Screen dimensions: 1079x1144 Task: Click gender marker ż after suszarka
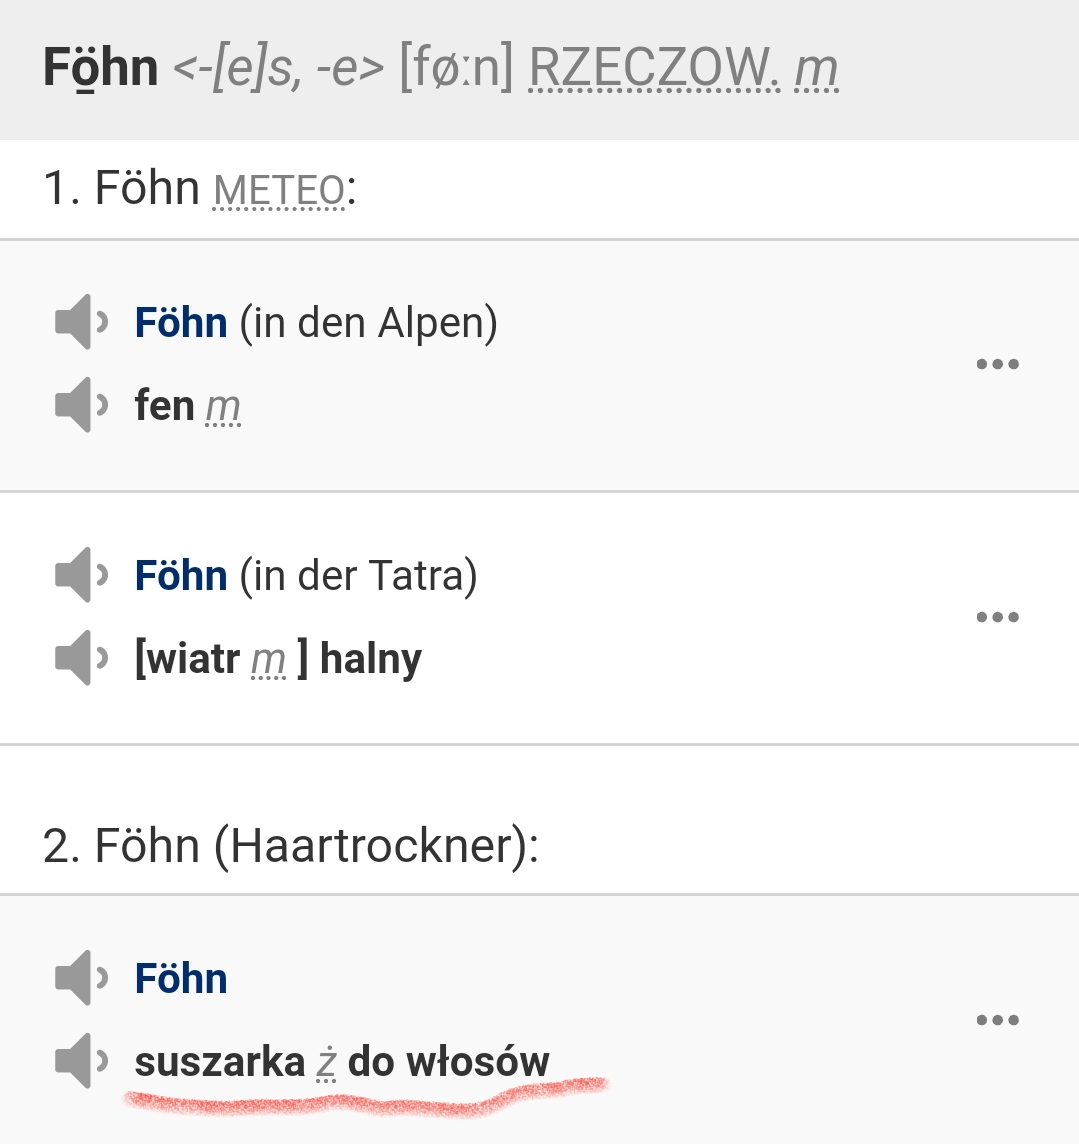coord(326,1064)
